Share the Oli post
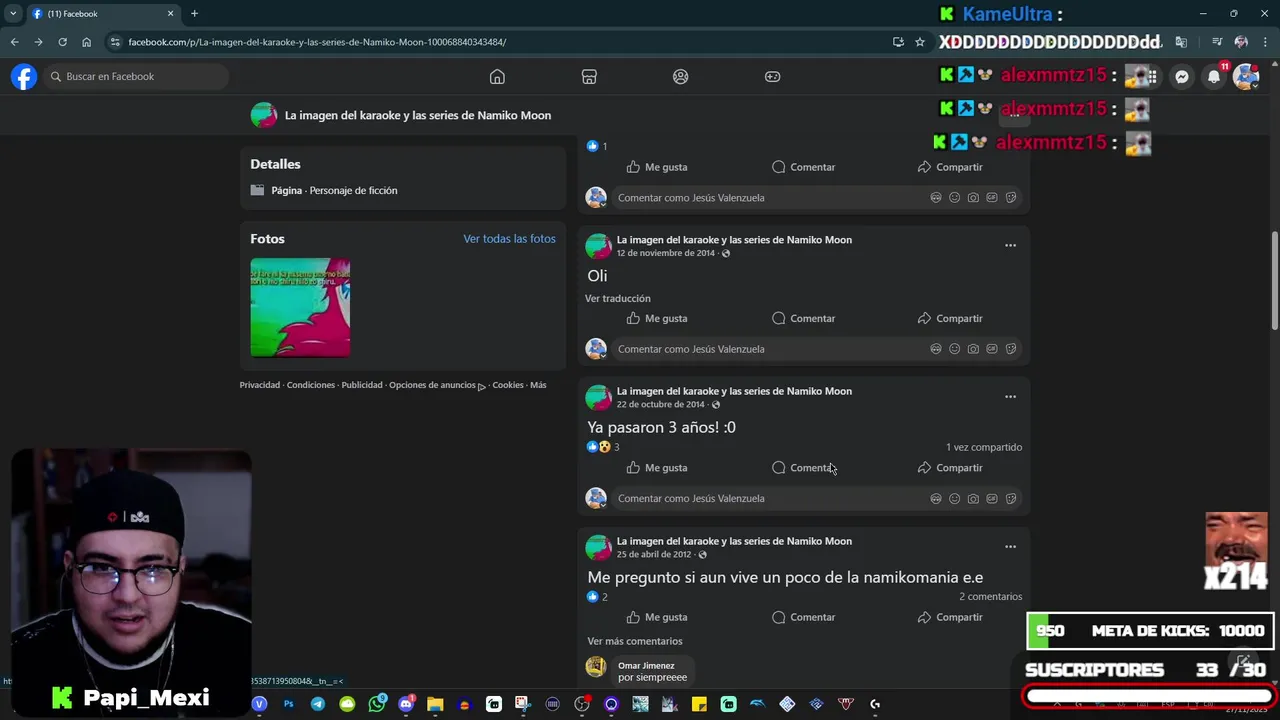This screenshot has width=1280, height=720. point(950,318)
